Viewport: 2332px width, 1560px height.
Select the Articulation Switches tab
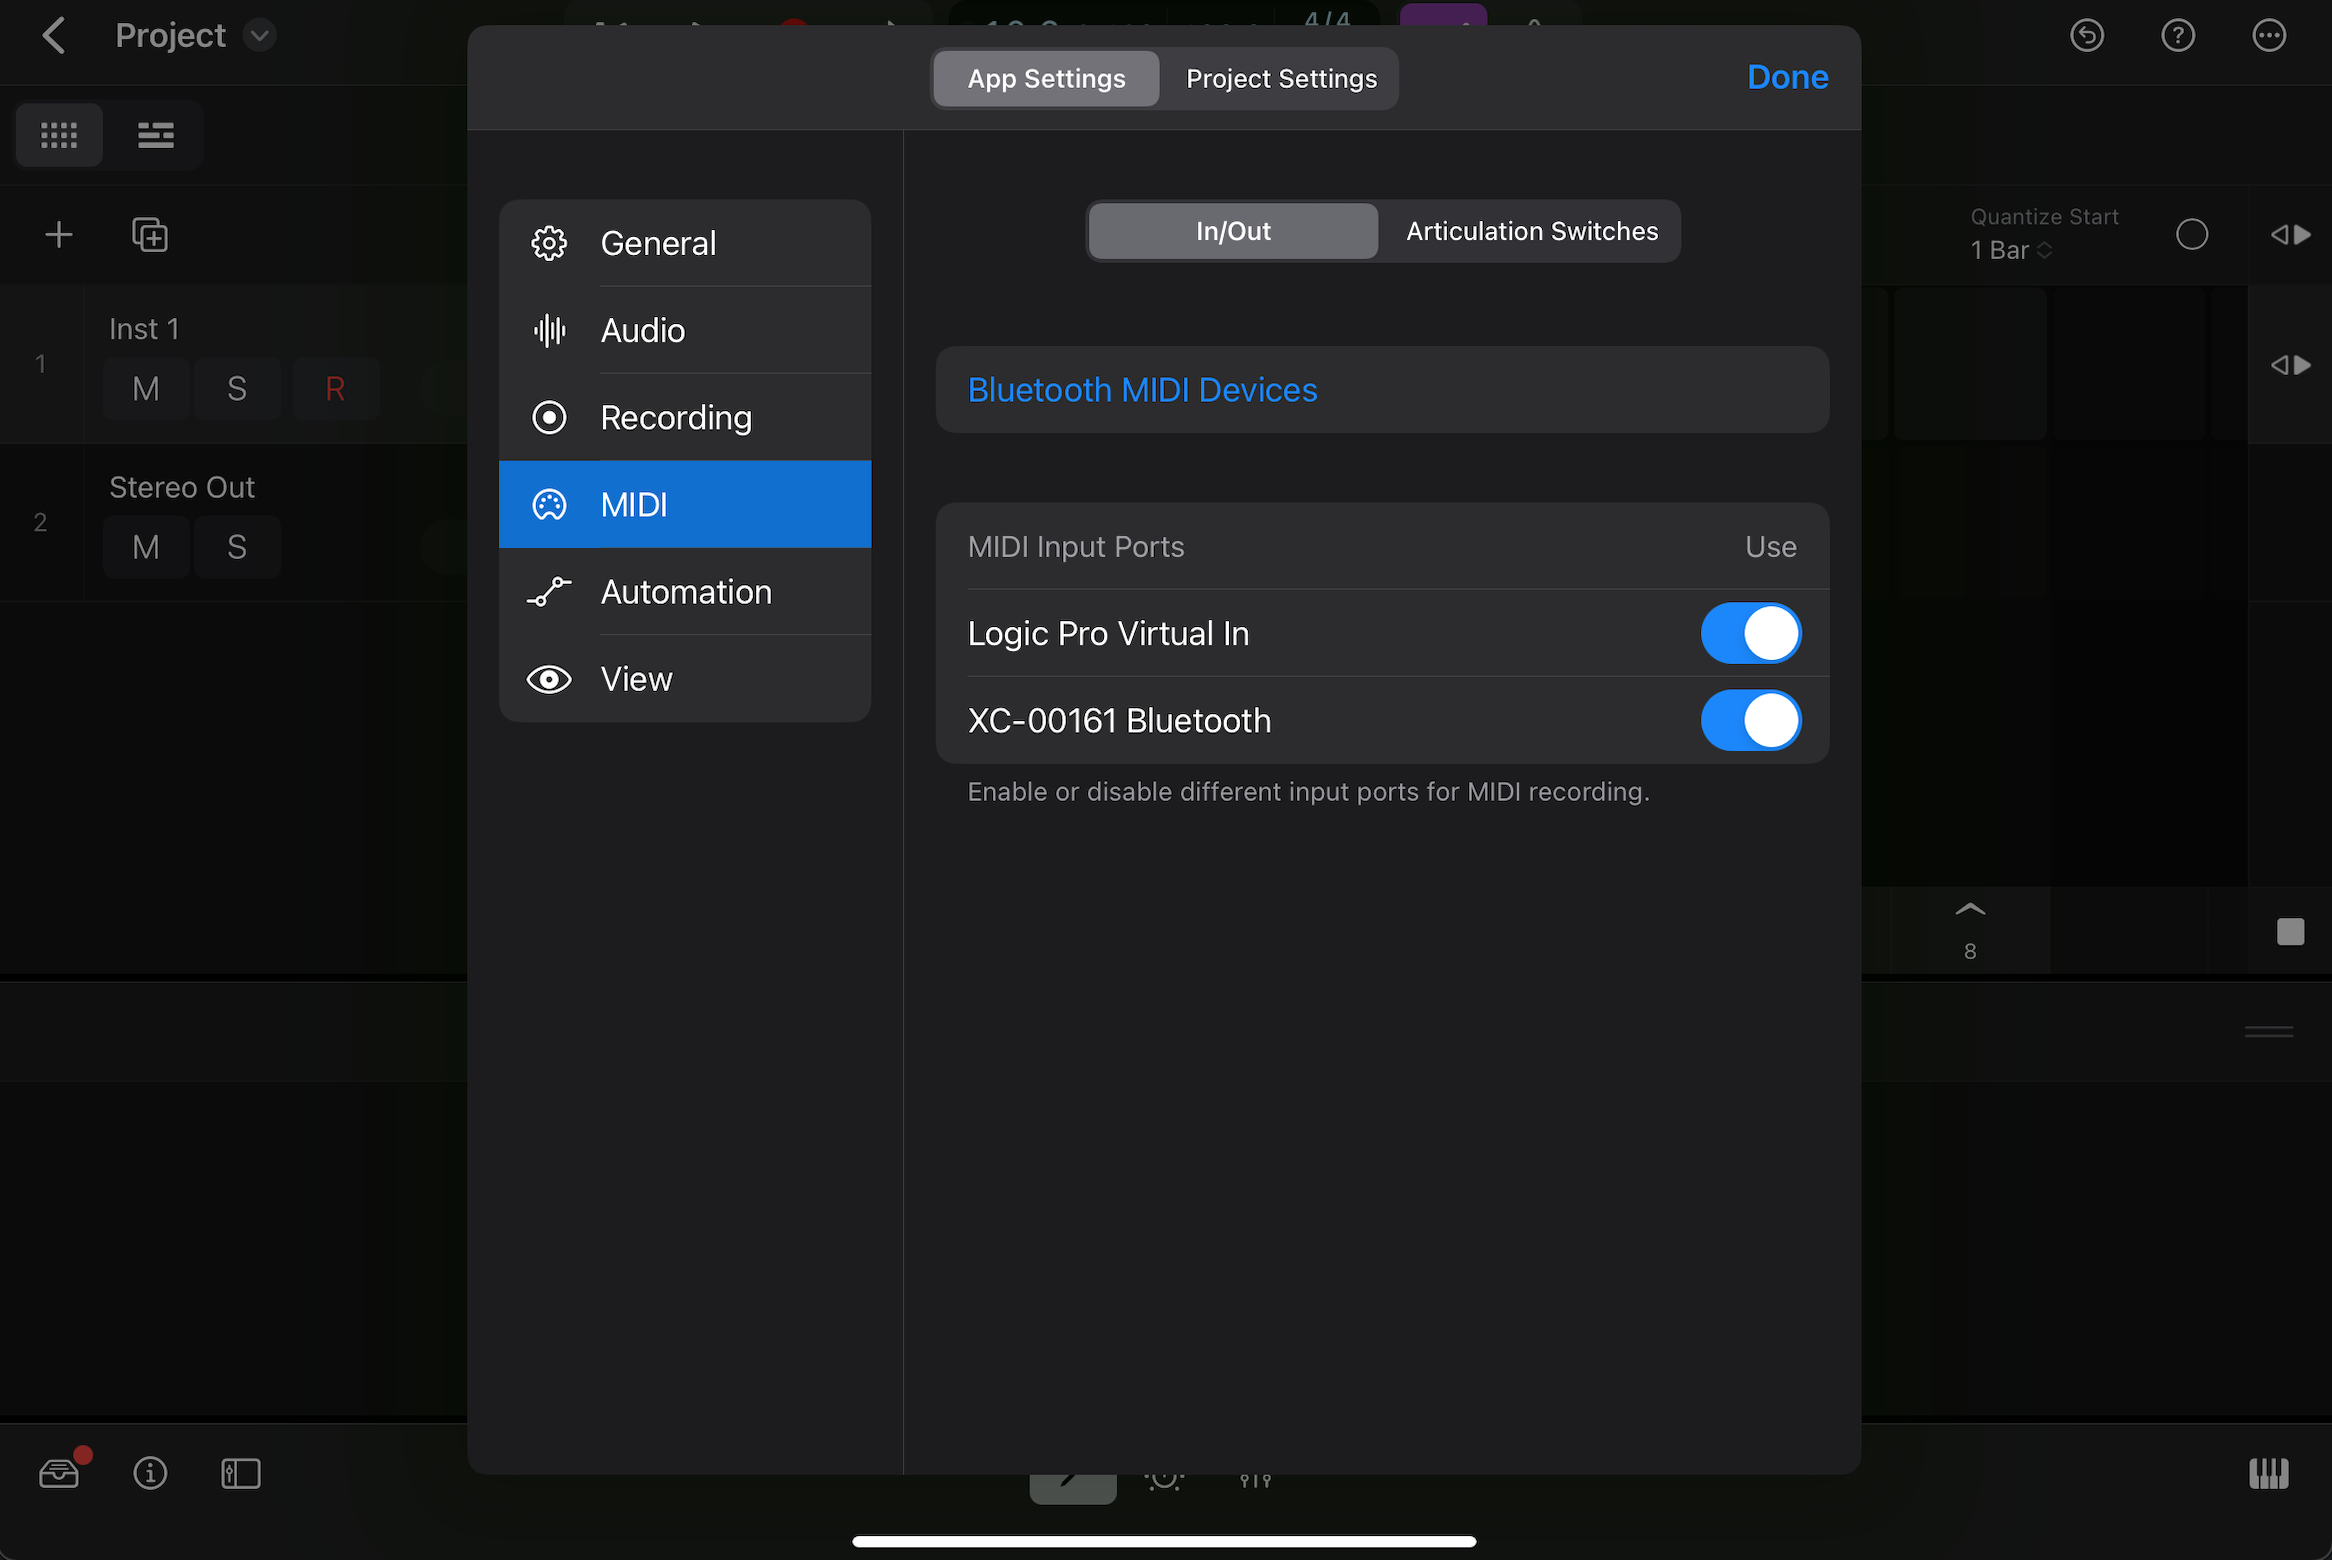1531,231
